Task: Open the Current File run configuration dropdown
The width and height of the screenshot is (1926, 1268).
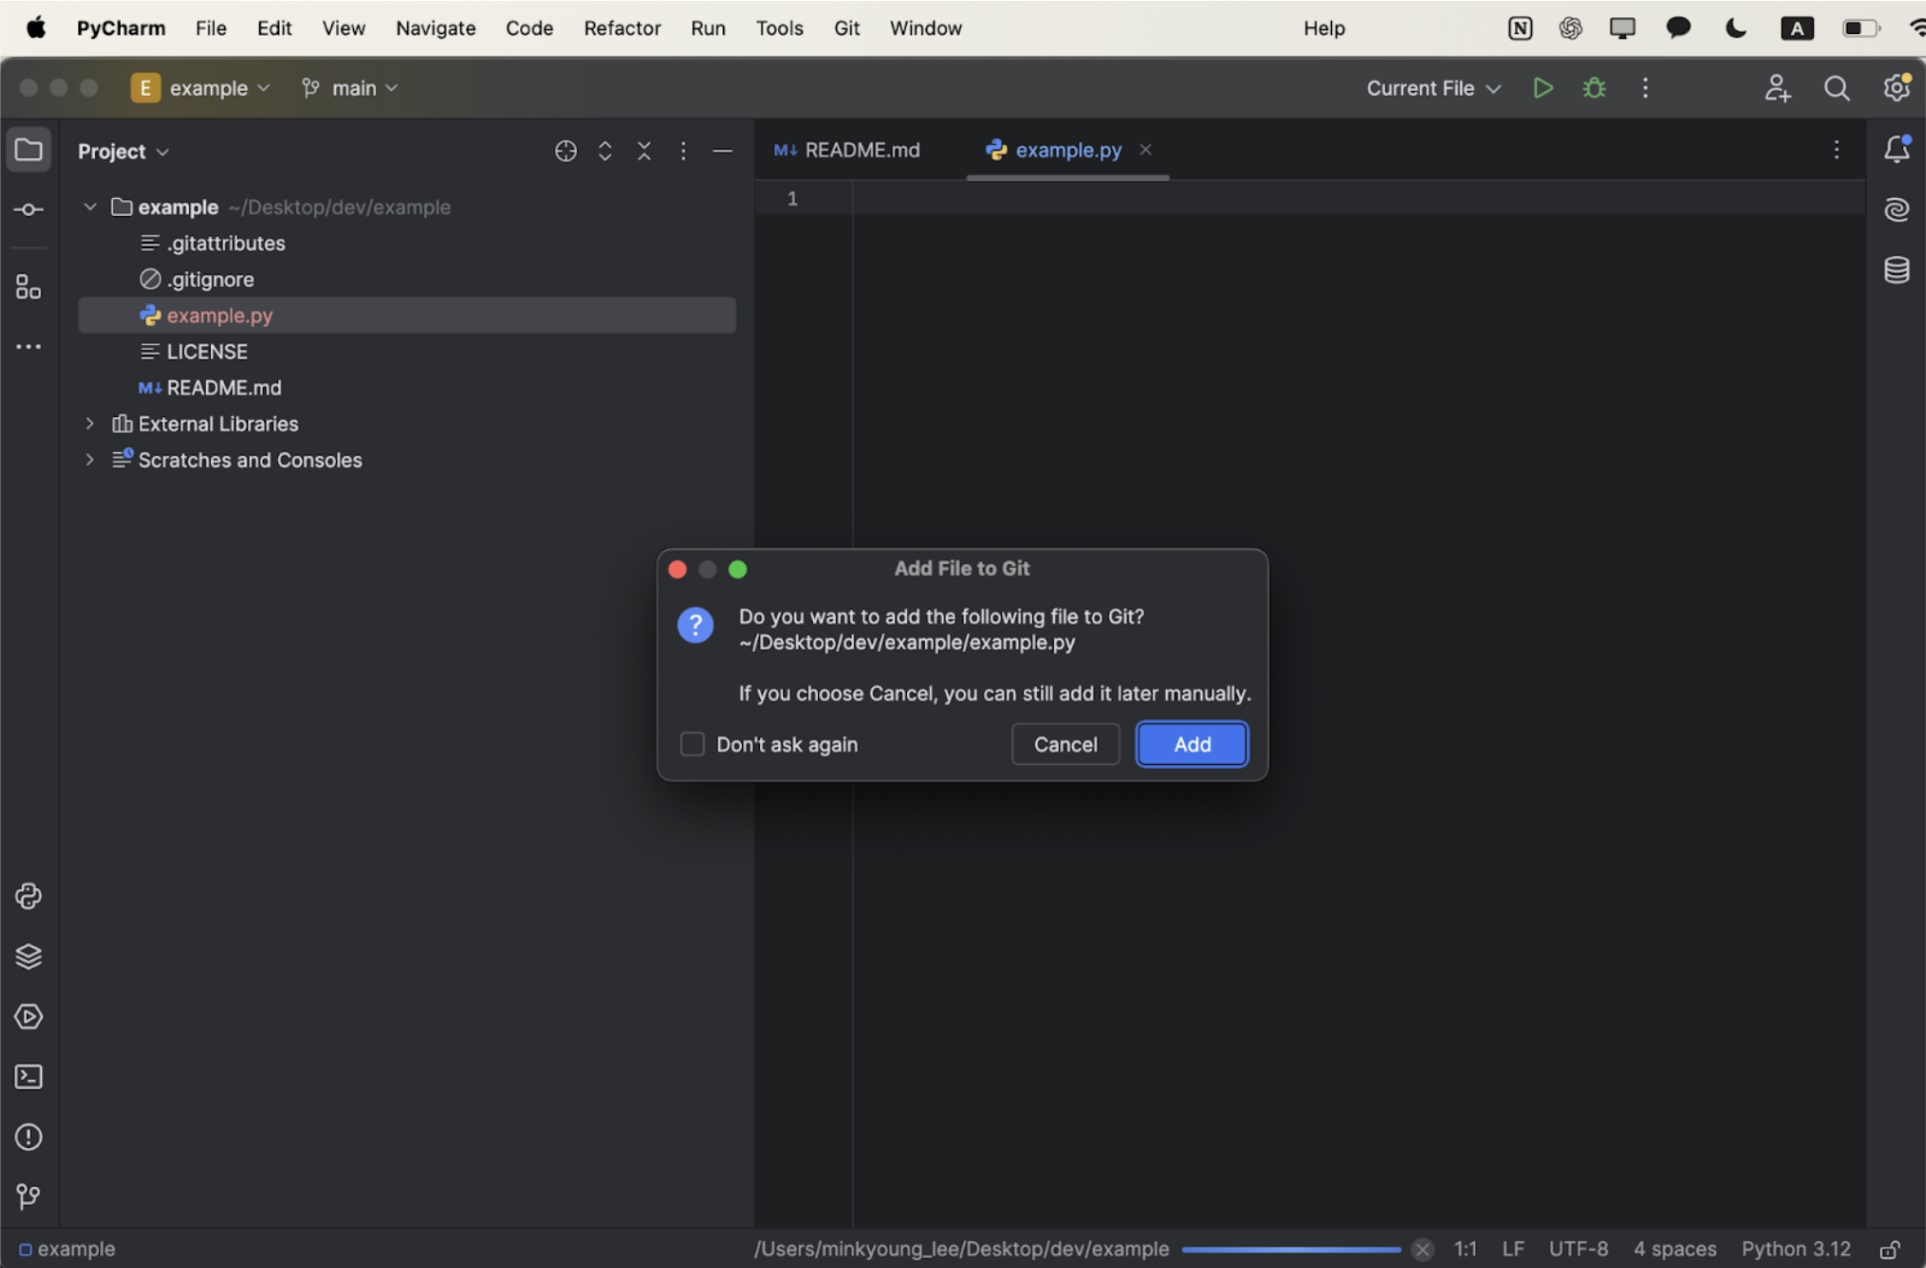Action: coord(1433,88)
